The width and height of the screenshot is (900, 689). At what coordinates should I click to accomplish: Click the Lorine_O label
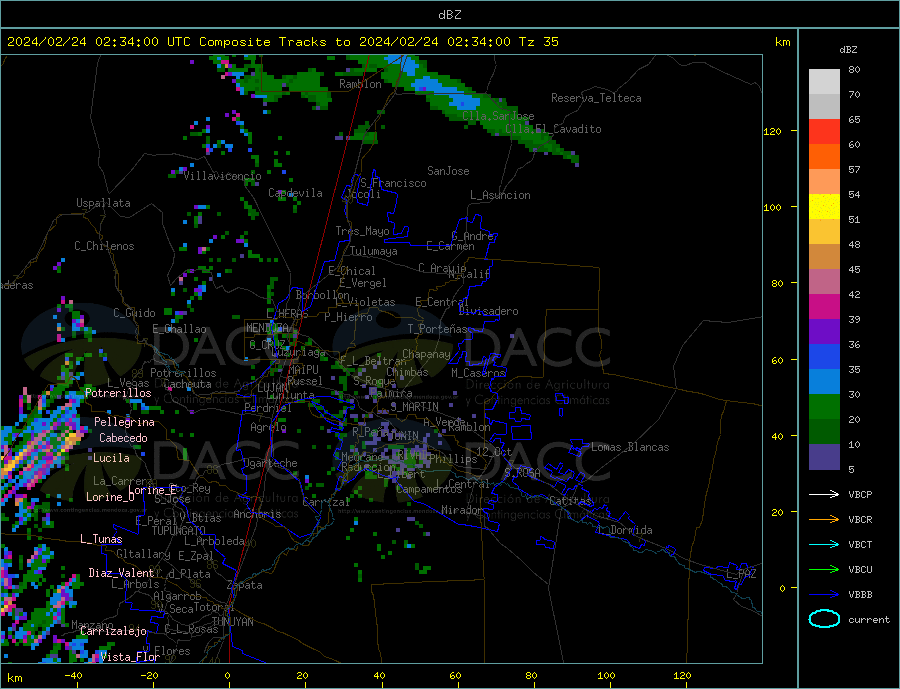click(x=110, y=497)
